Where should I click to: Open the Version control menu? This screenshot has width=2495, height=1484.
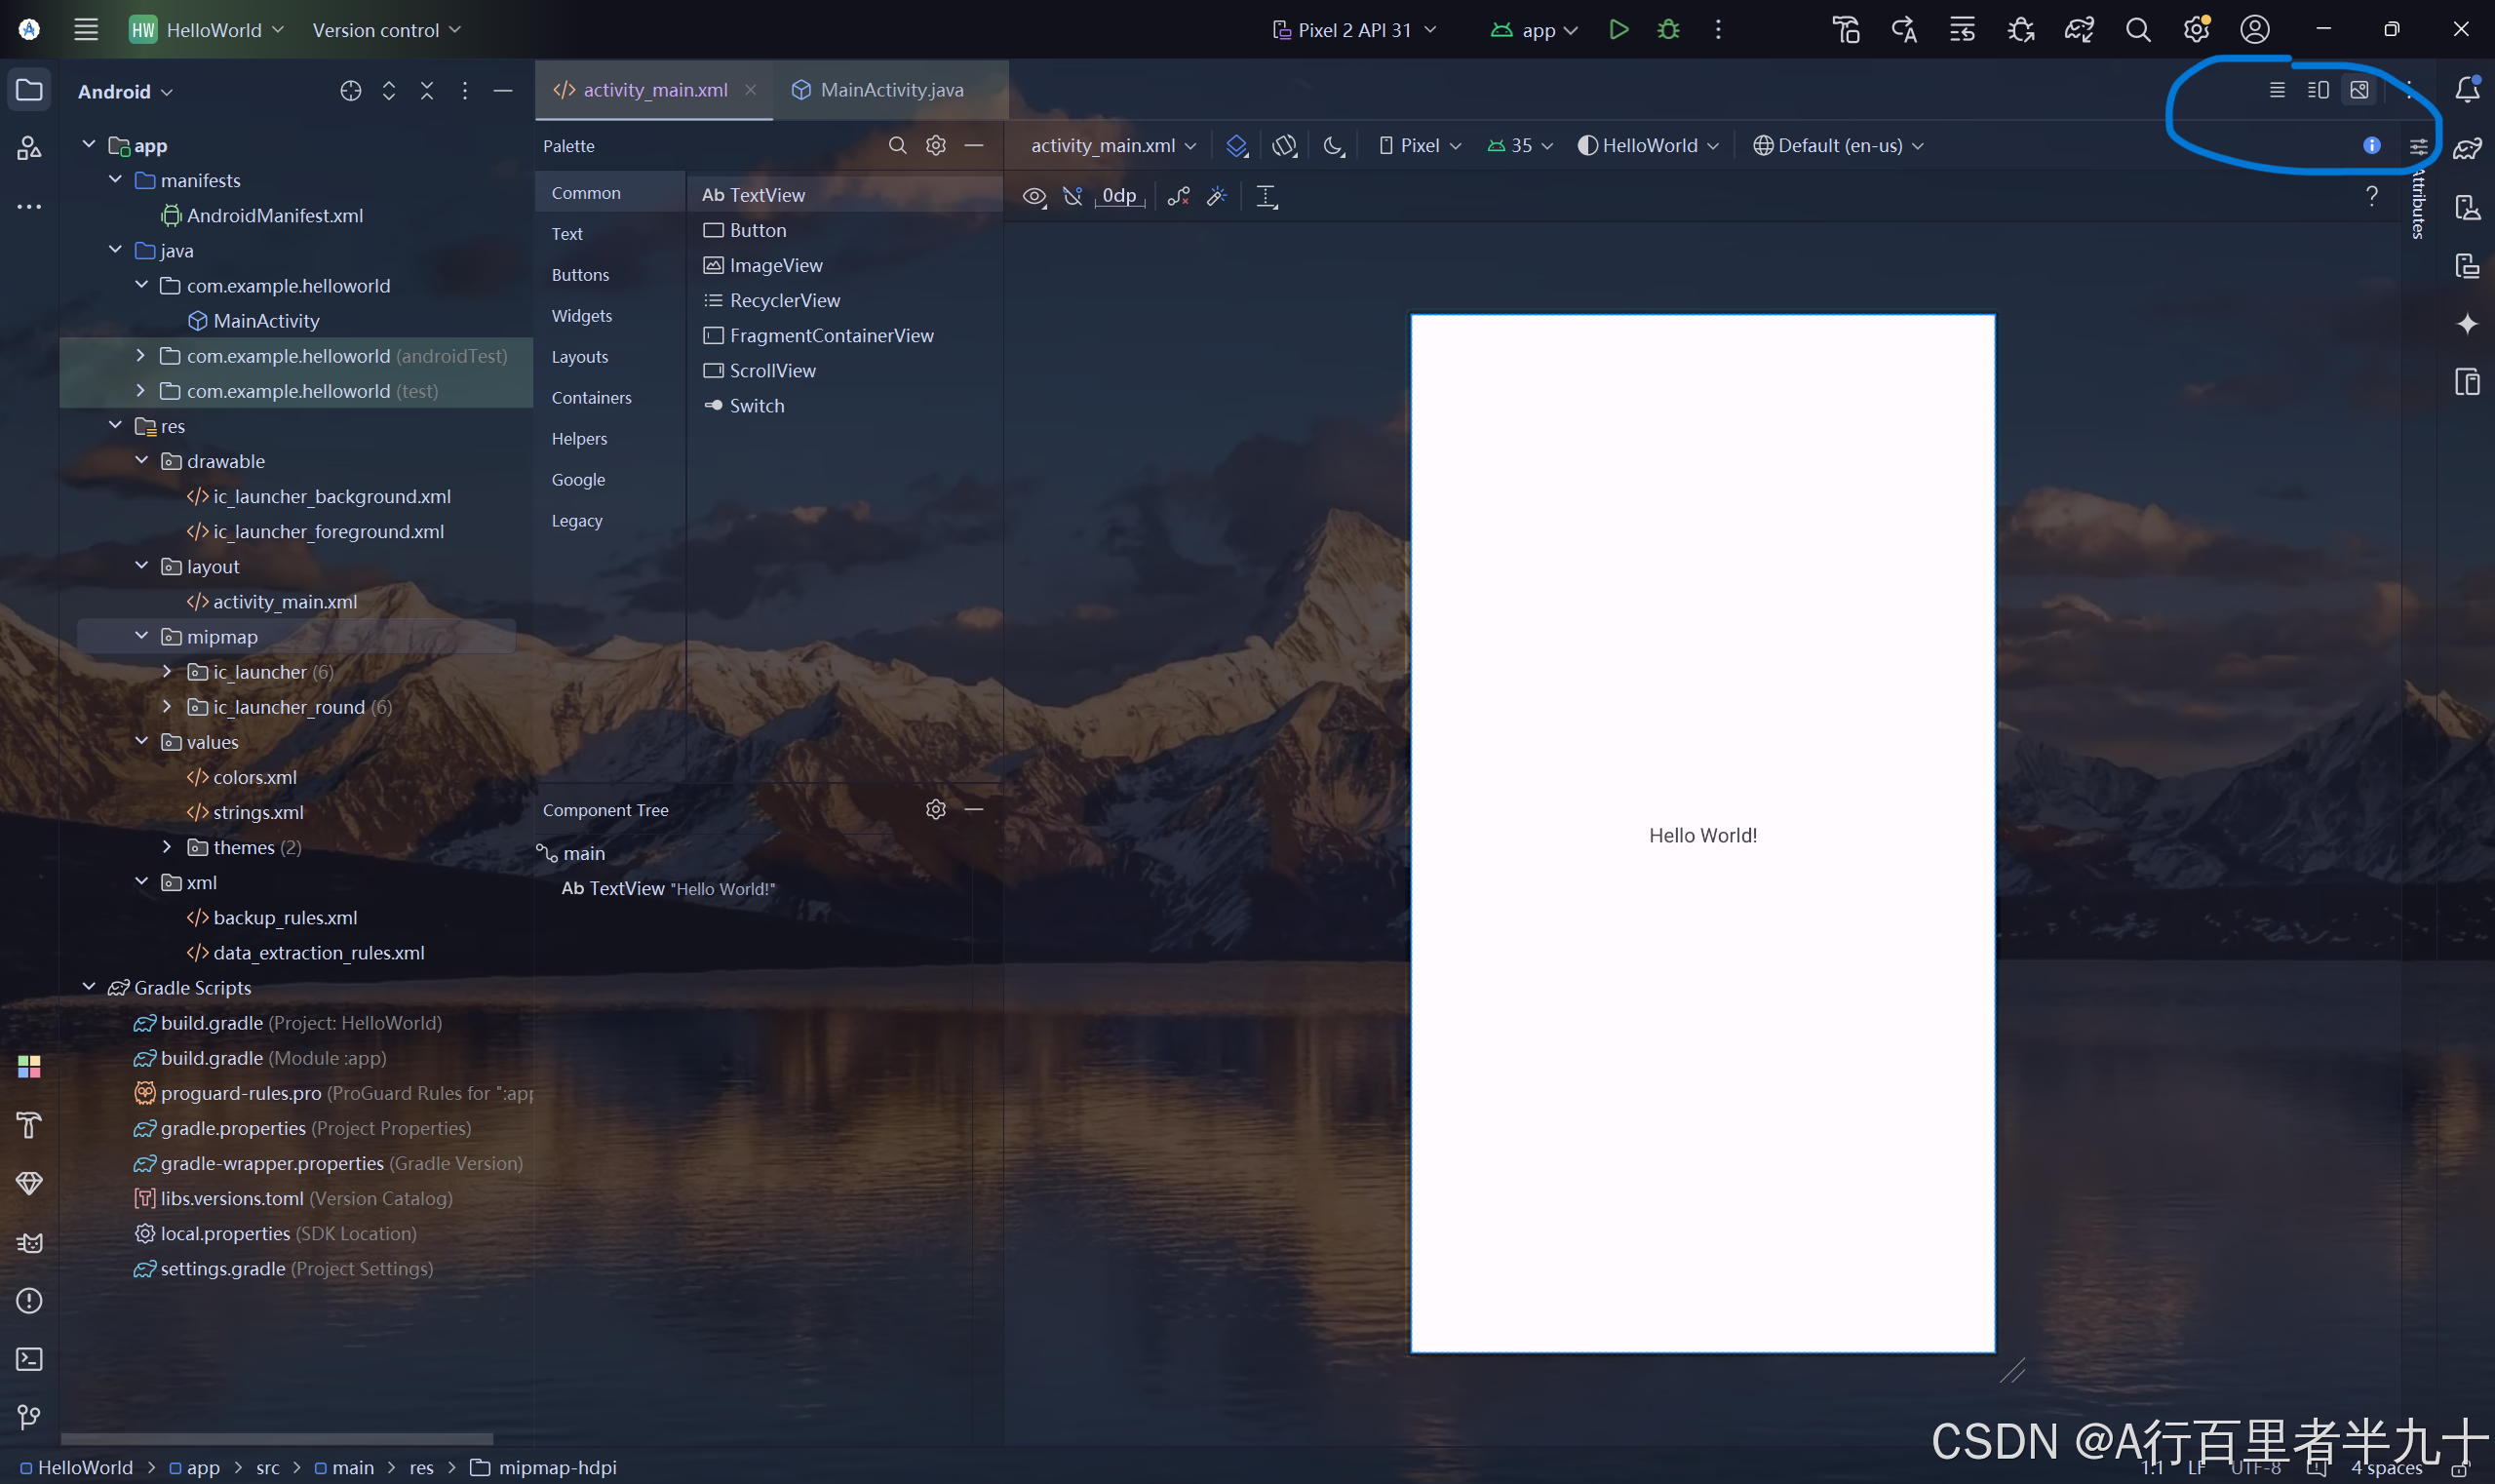click(x=386, y=30)
